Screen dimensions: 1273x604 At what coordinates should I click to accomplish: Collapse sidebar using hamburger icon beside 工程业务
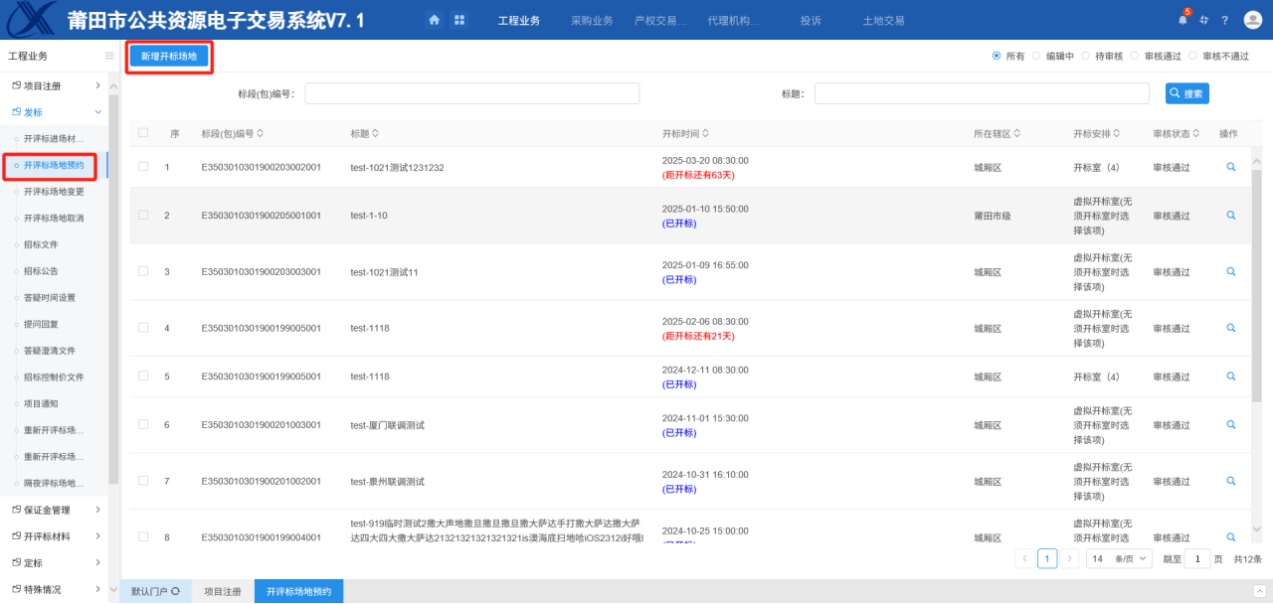[x=109, y=56]
